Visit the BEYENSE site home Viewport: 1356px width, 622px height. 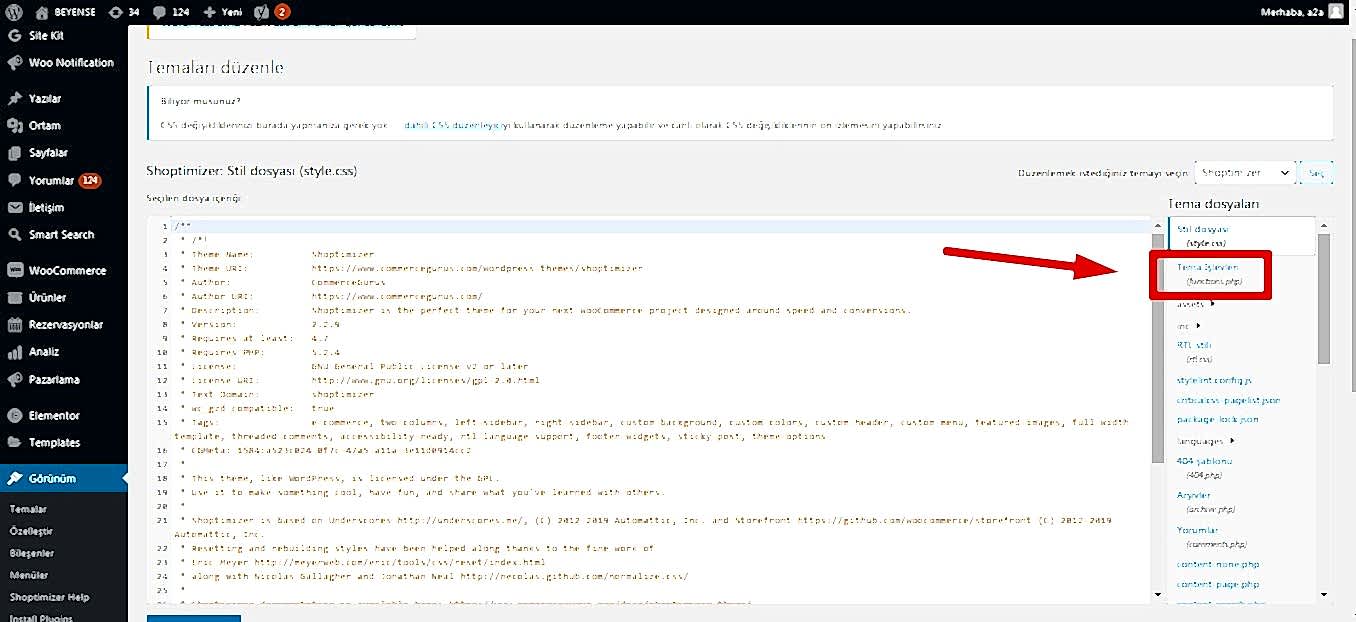tap(65, 12)
